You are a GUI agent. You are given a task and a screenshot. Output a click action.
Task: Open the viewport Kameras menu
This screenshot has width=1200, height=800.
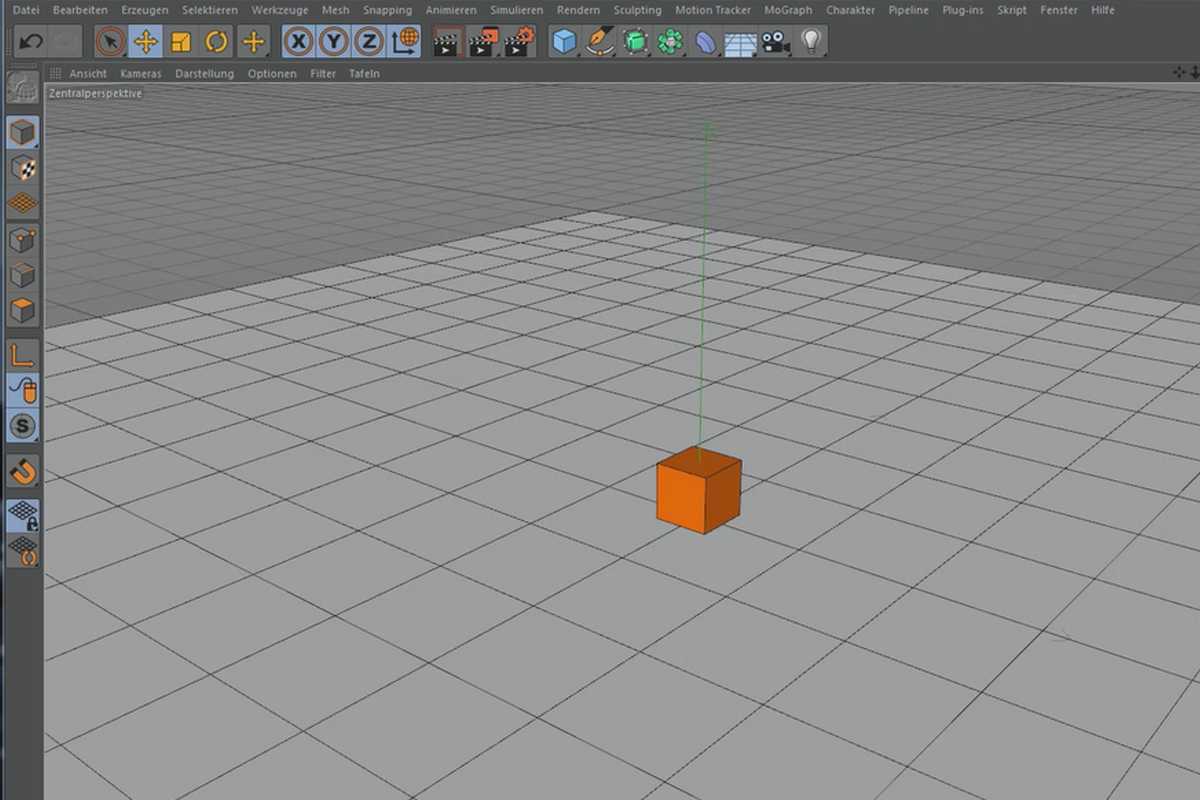coord(140,74)
